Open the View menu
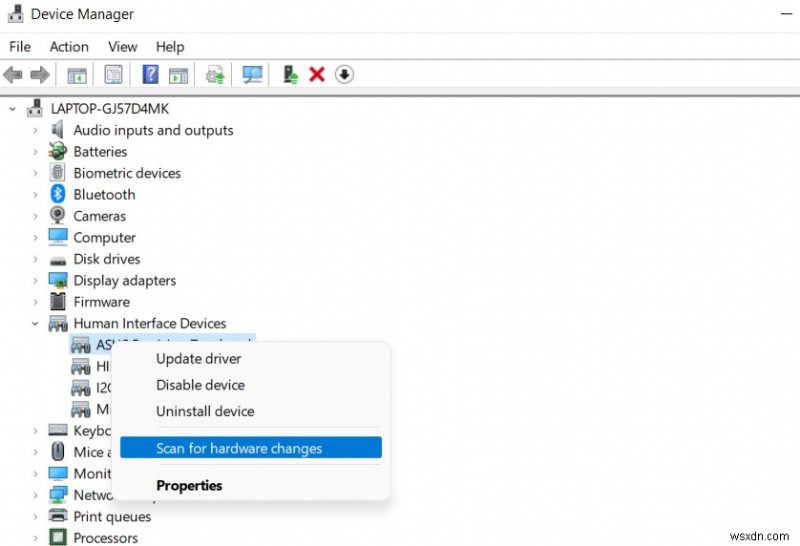Screen dimensions: 800x546 [x=122, y=47]
